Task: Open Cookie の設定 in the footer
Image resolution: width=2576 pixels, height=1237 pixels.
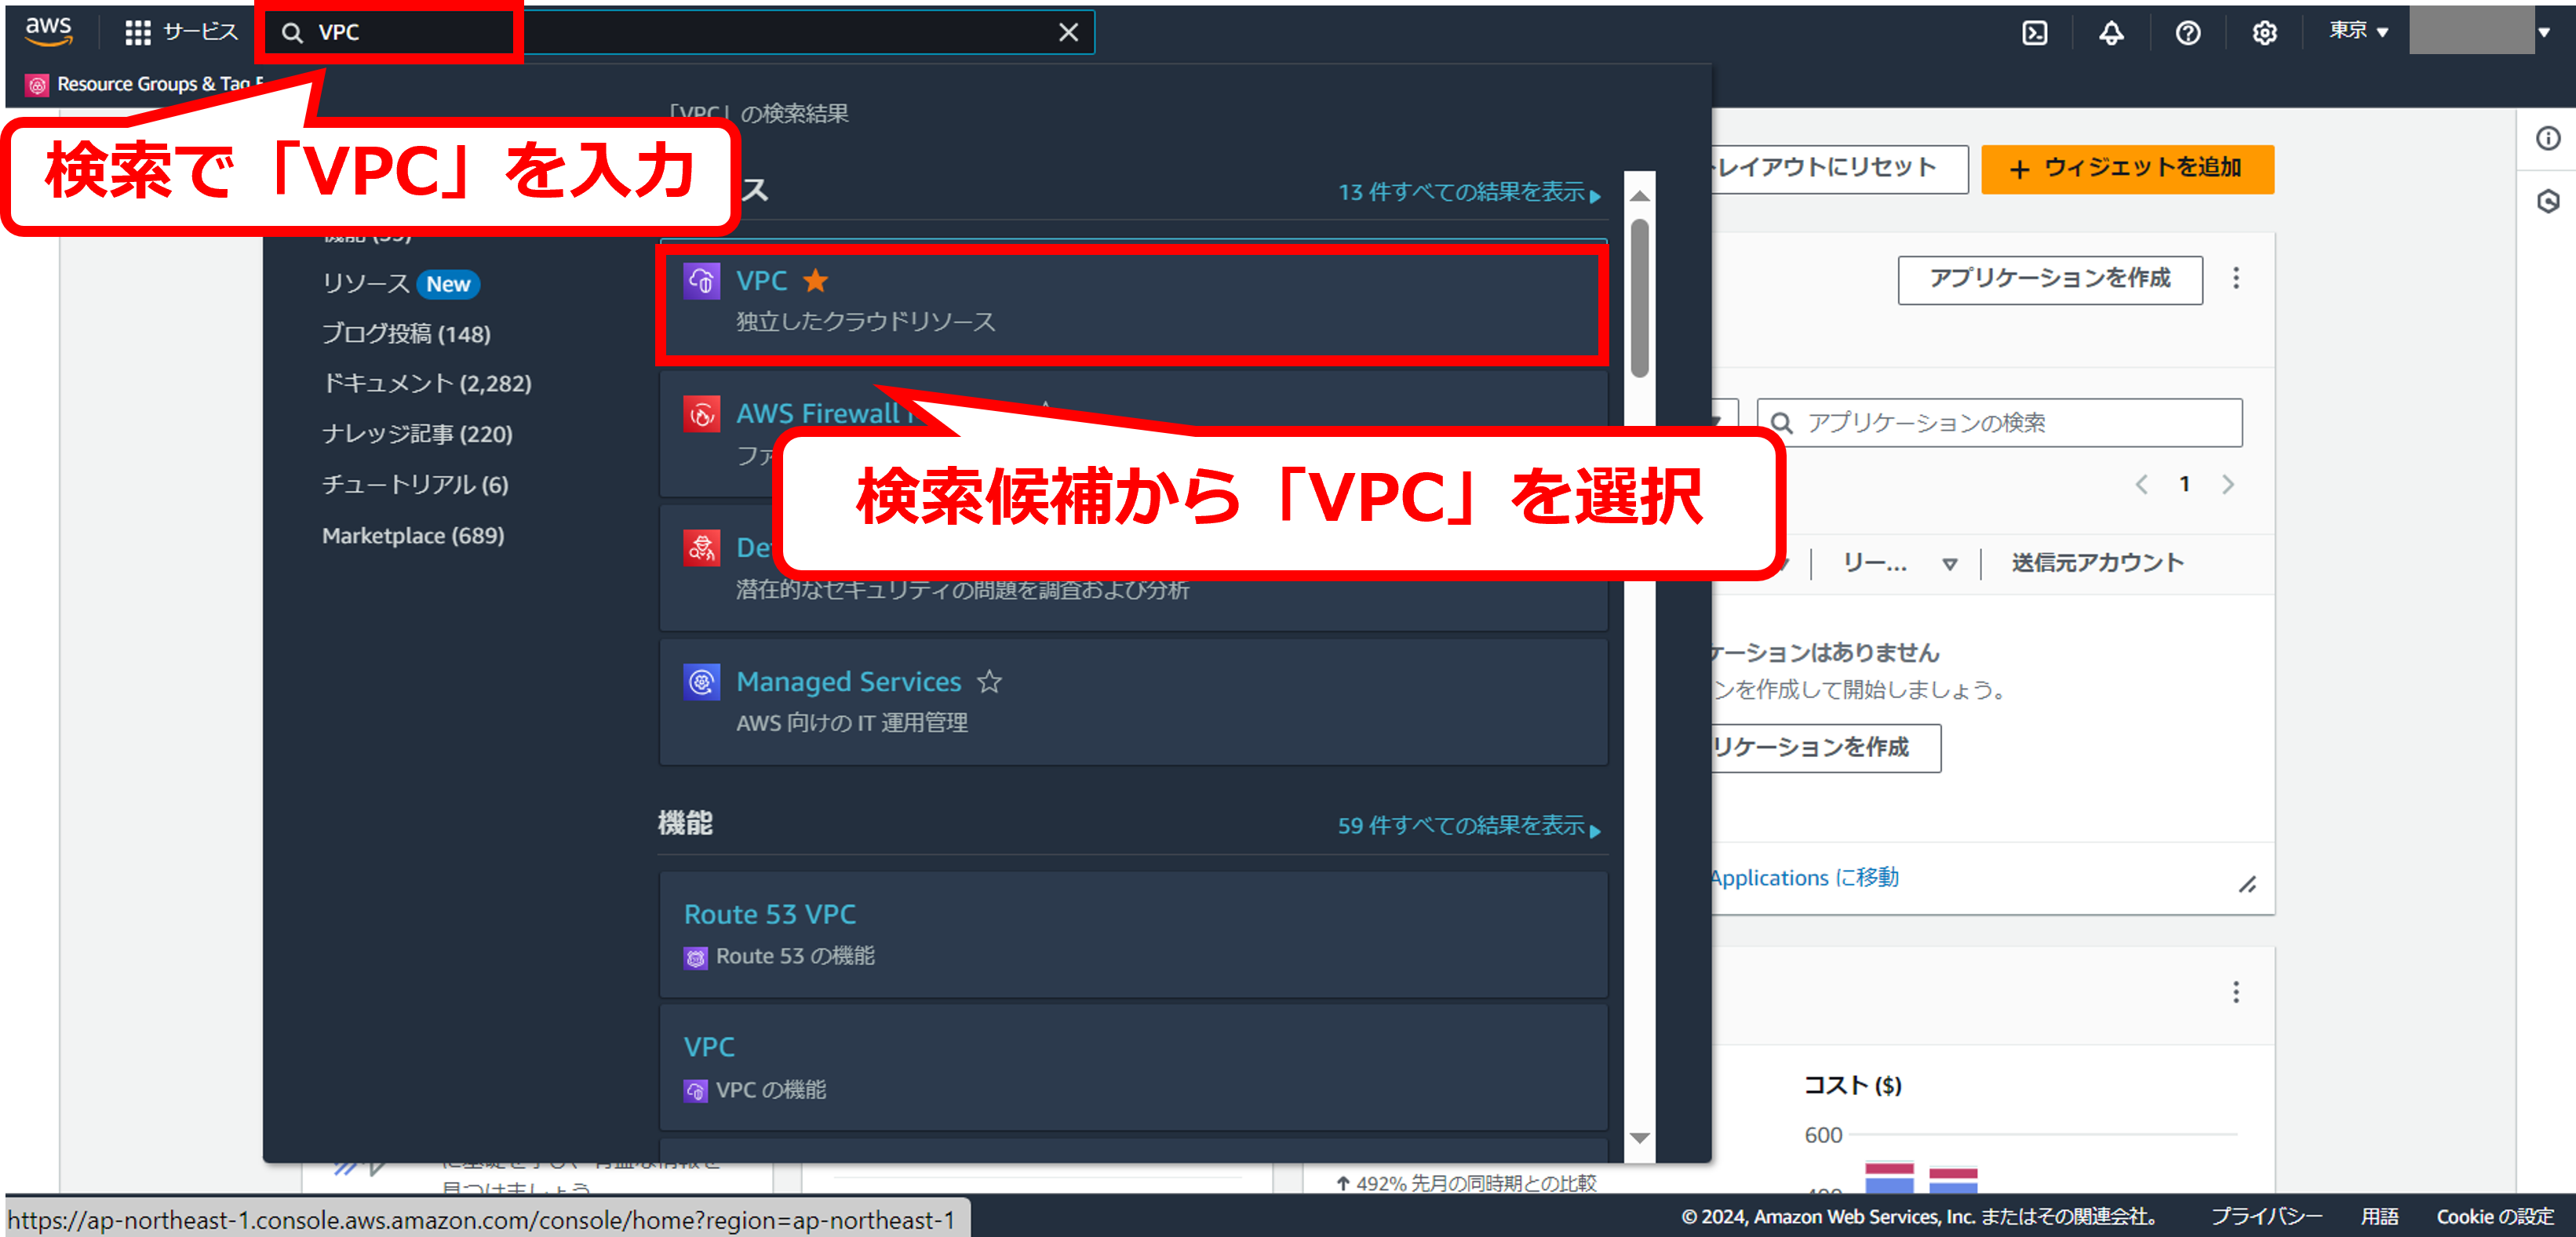Action: click(2495, 1216)
